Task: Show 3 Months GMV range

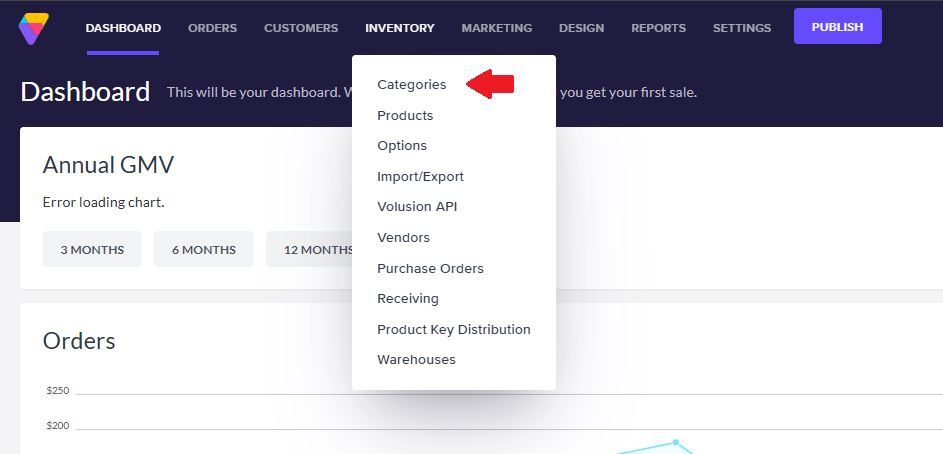Action: 92,250
